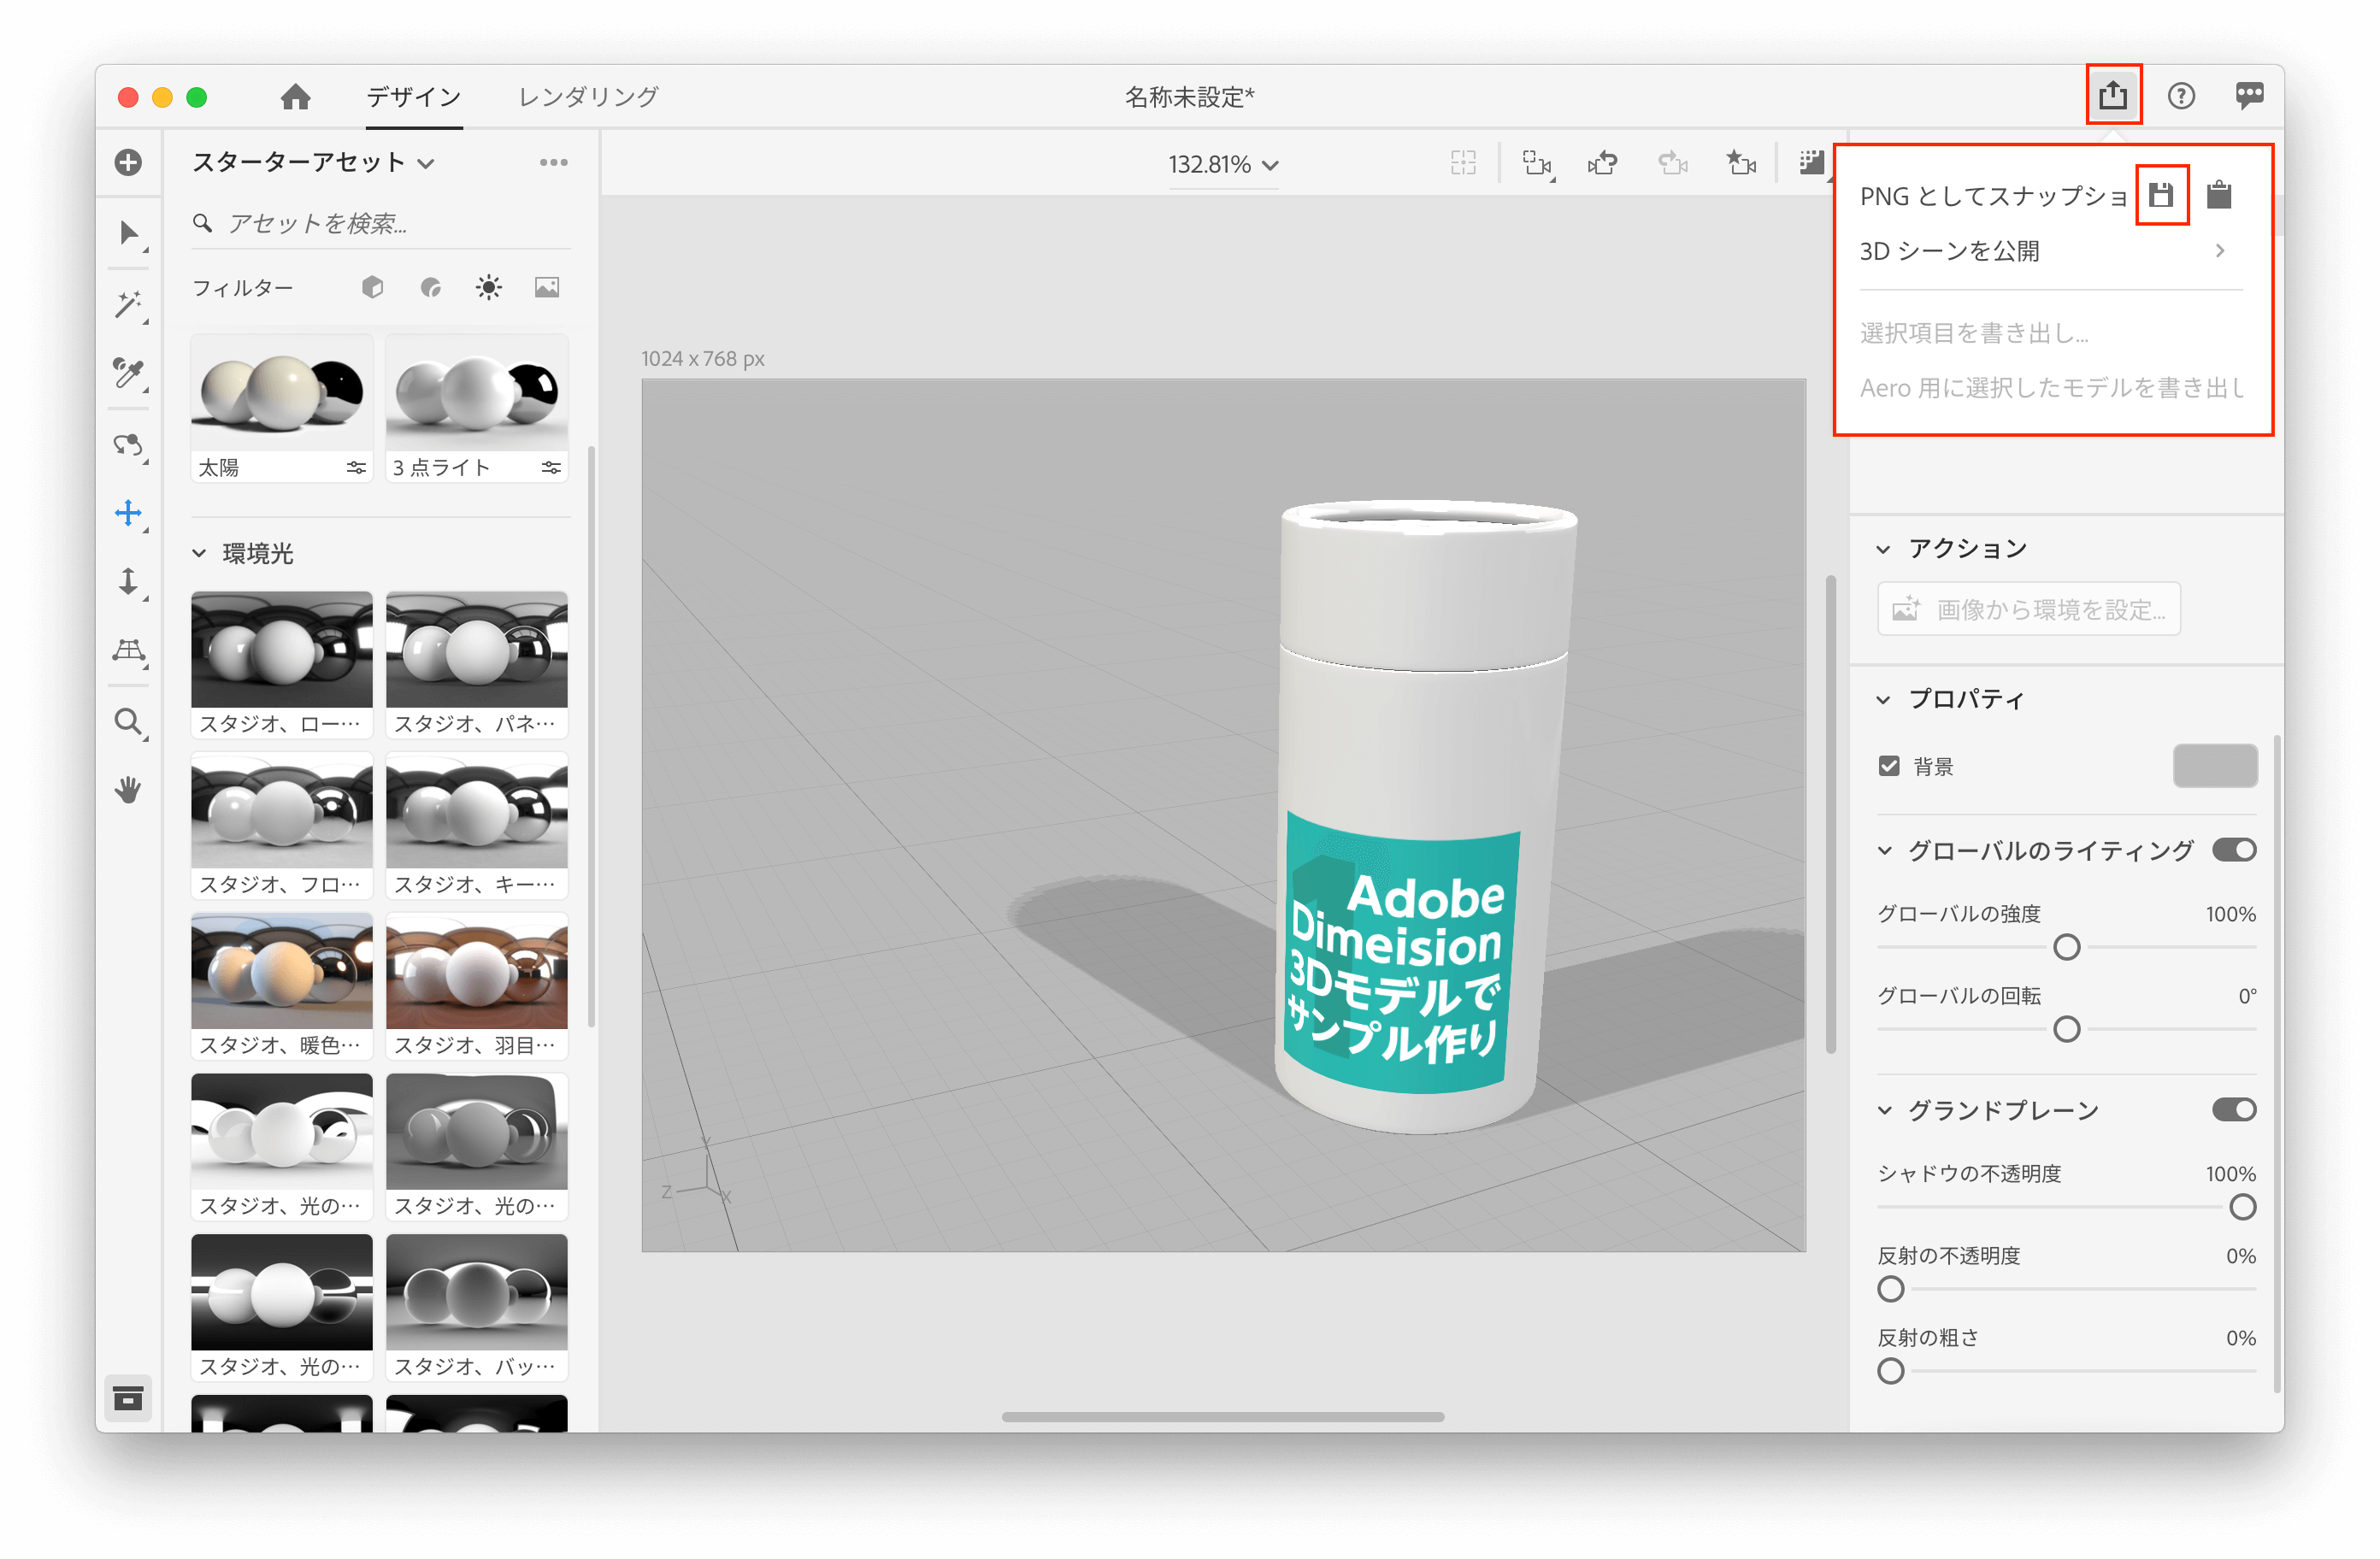Viewport: 2380px width, 1559px height.
Task: Go to the Home screen icon
Action: pyautogui.click(x=295, y=97)
